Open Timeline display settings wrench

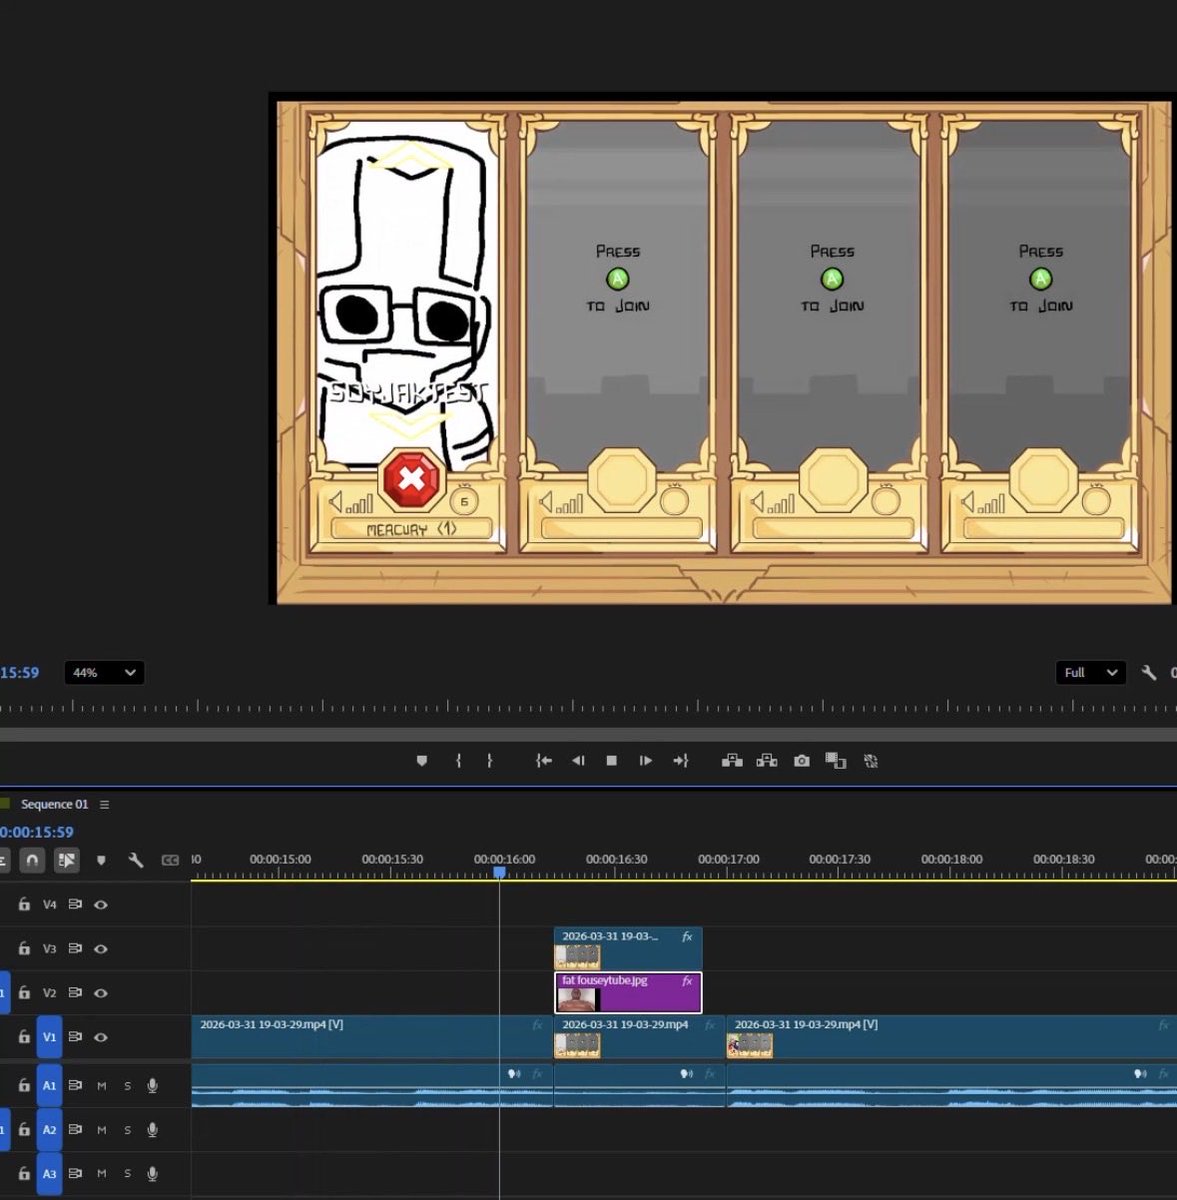pyautogui.click(x=136, y=860)
